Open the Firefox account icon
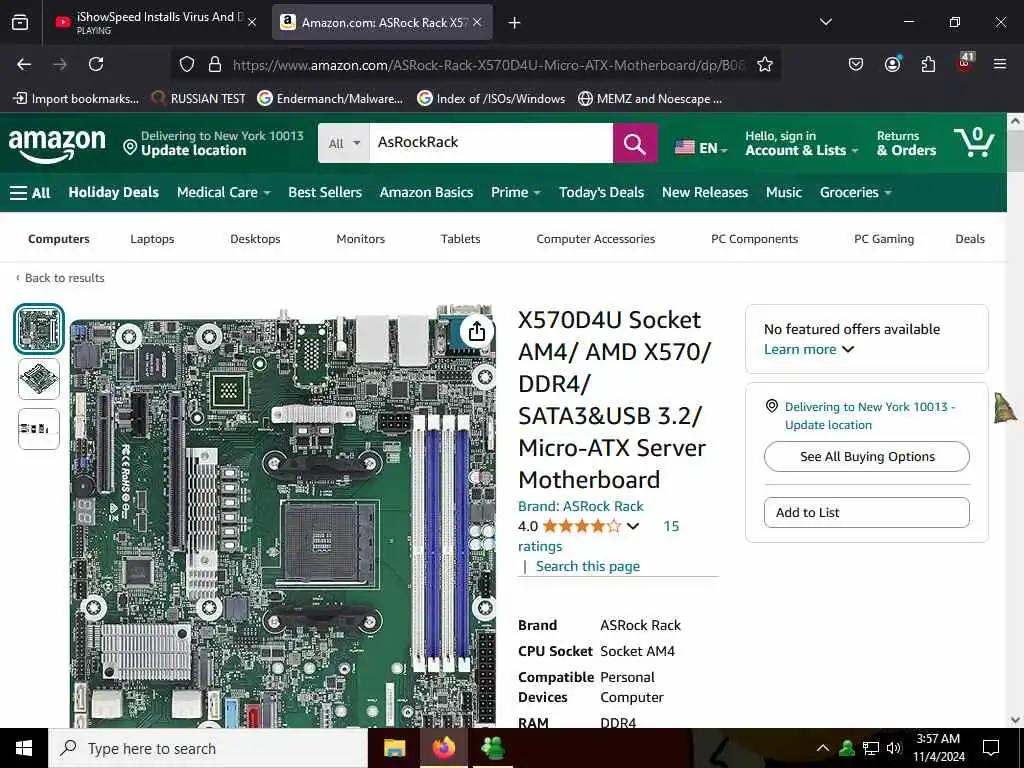Viewport: 1024px width, 768px height. [x=892, y=64]
